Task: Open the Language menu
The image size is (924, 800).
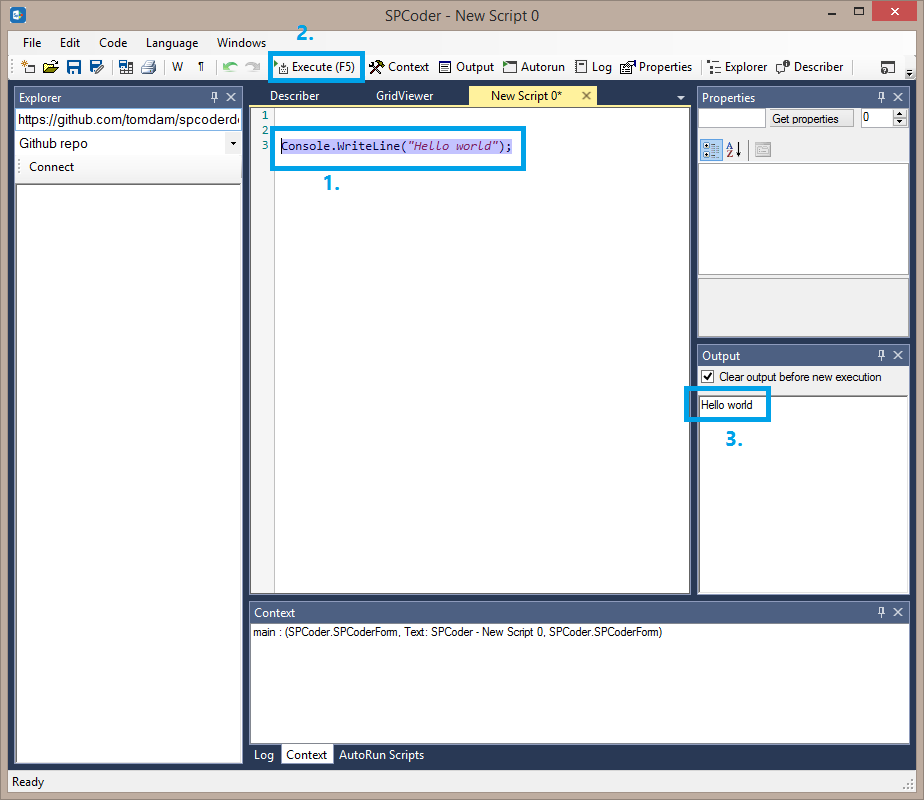Action: [x=172, y=42]
